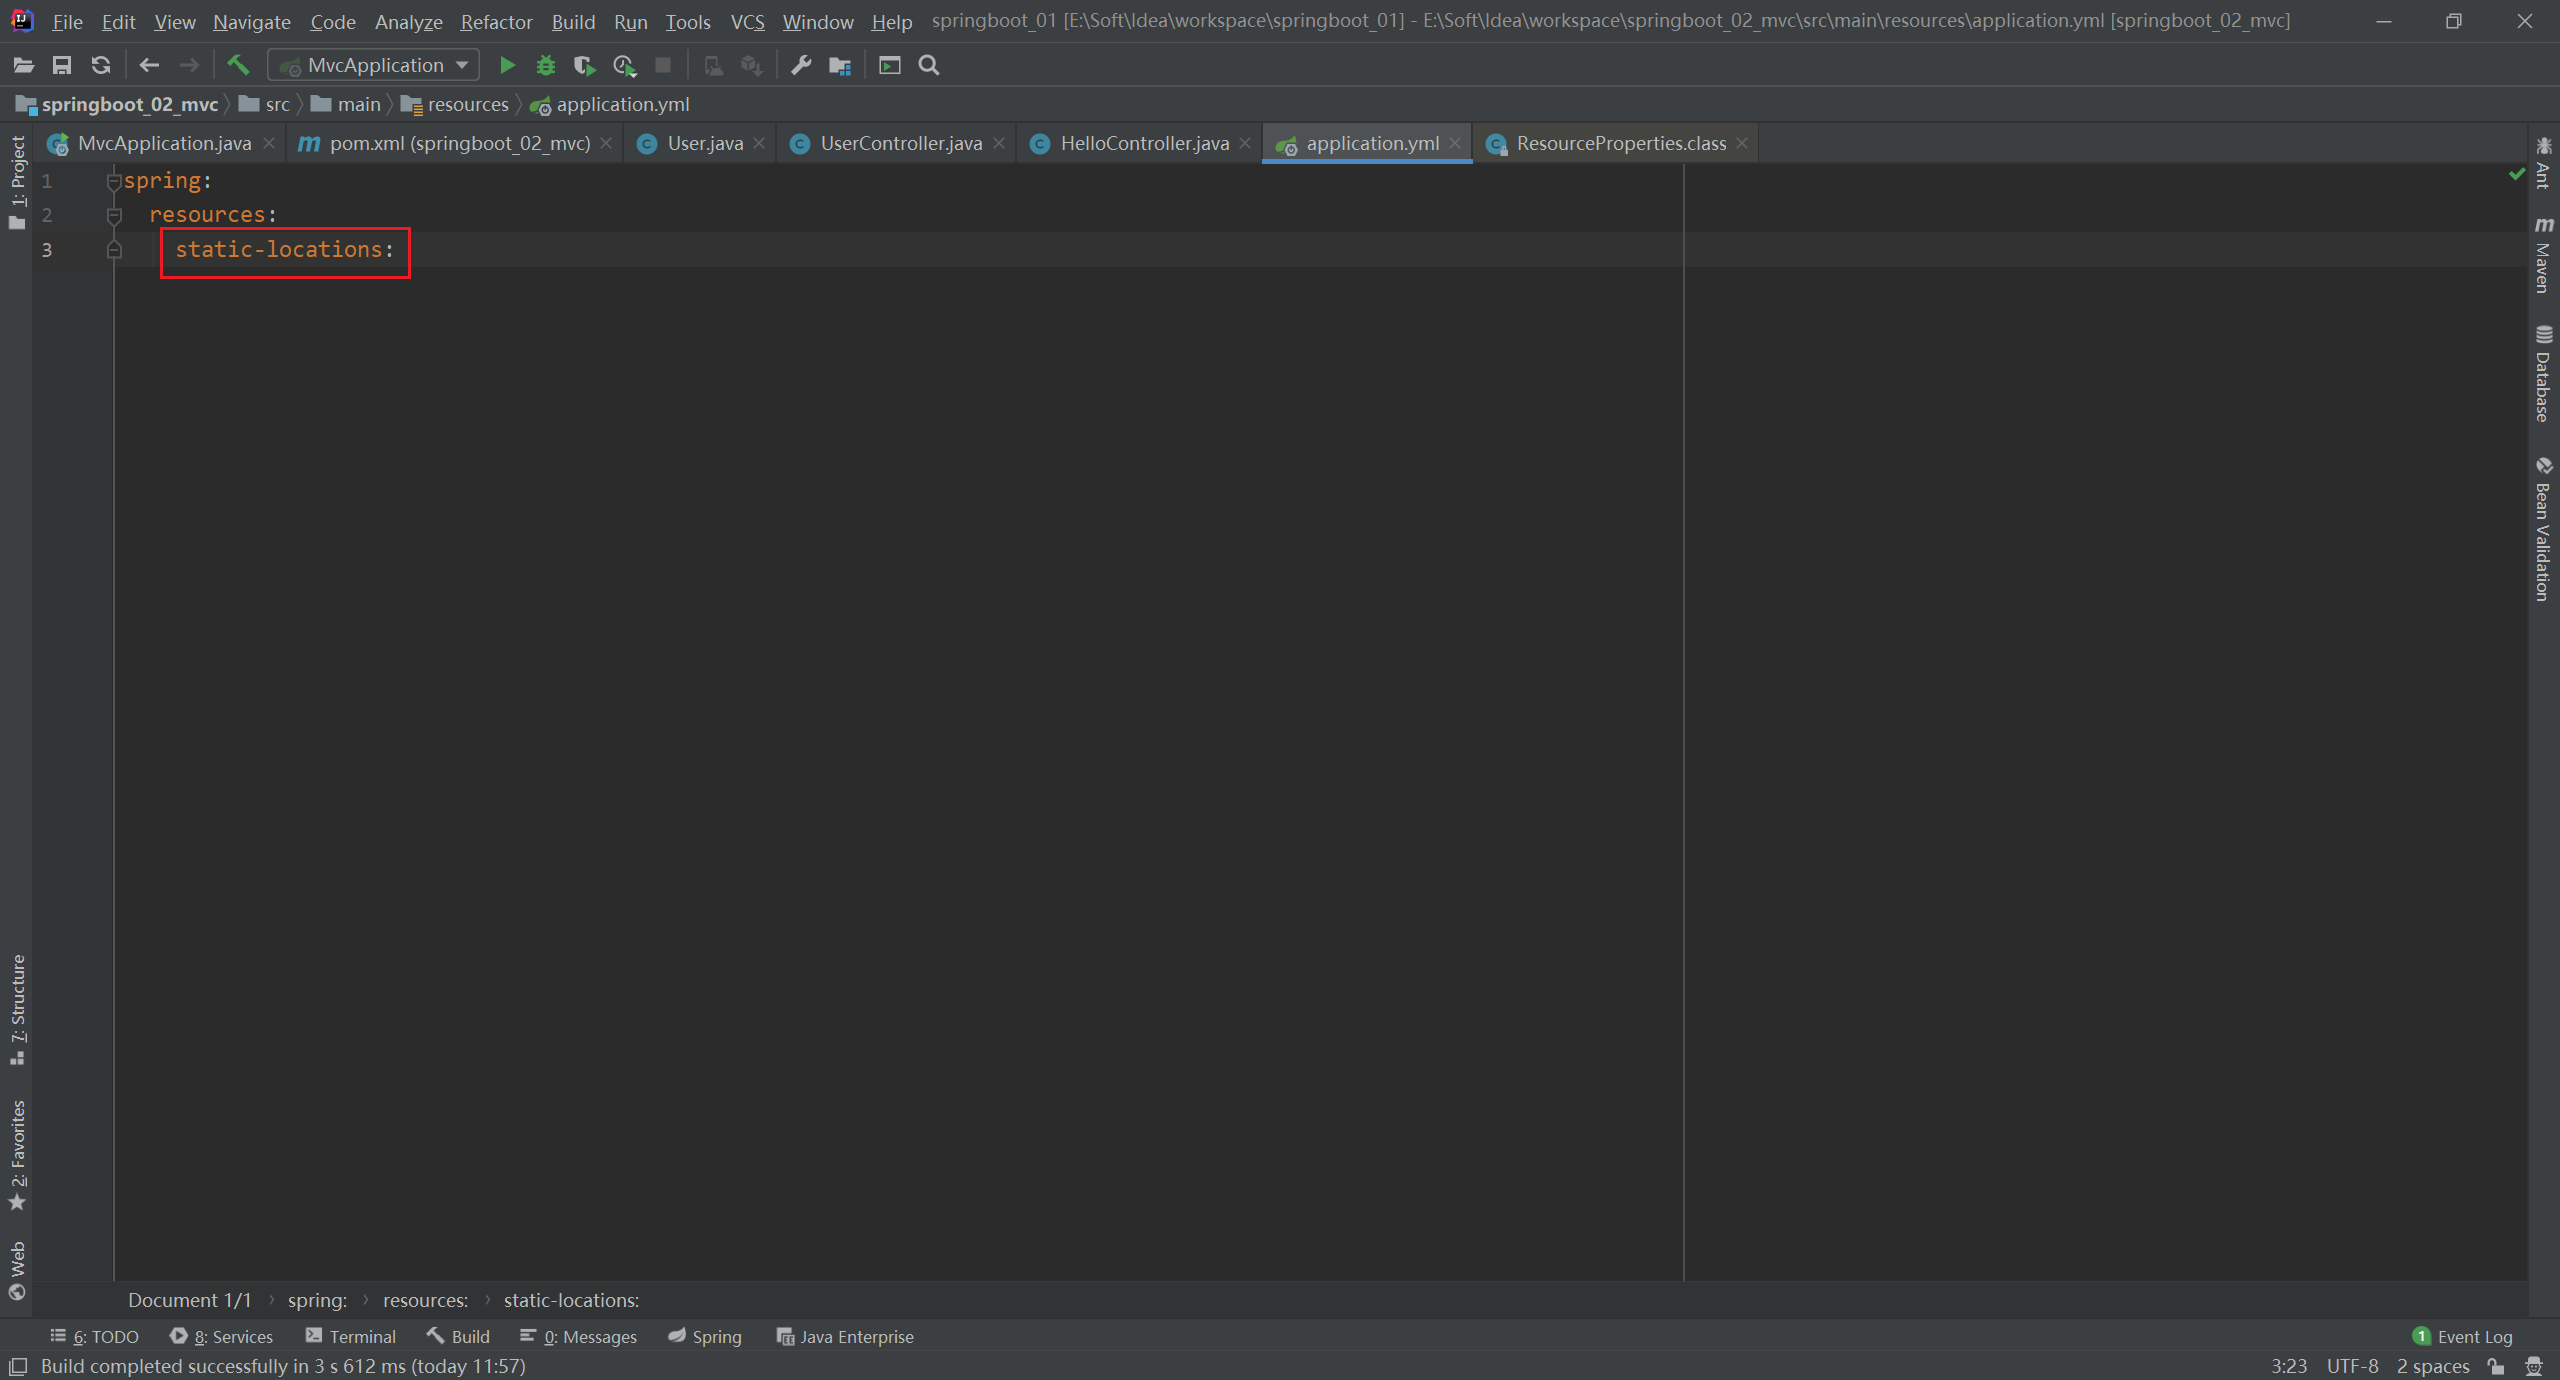Close the application.yml tab
2560x1380 pixels.
[1455, 144]
